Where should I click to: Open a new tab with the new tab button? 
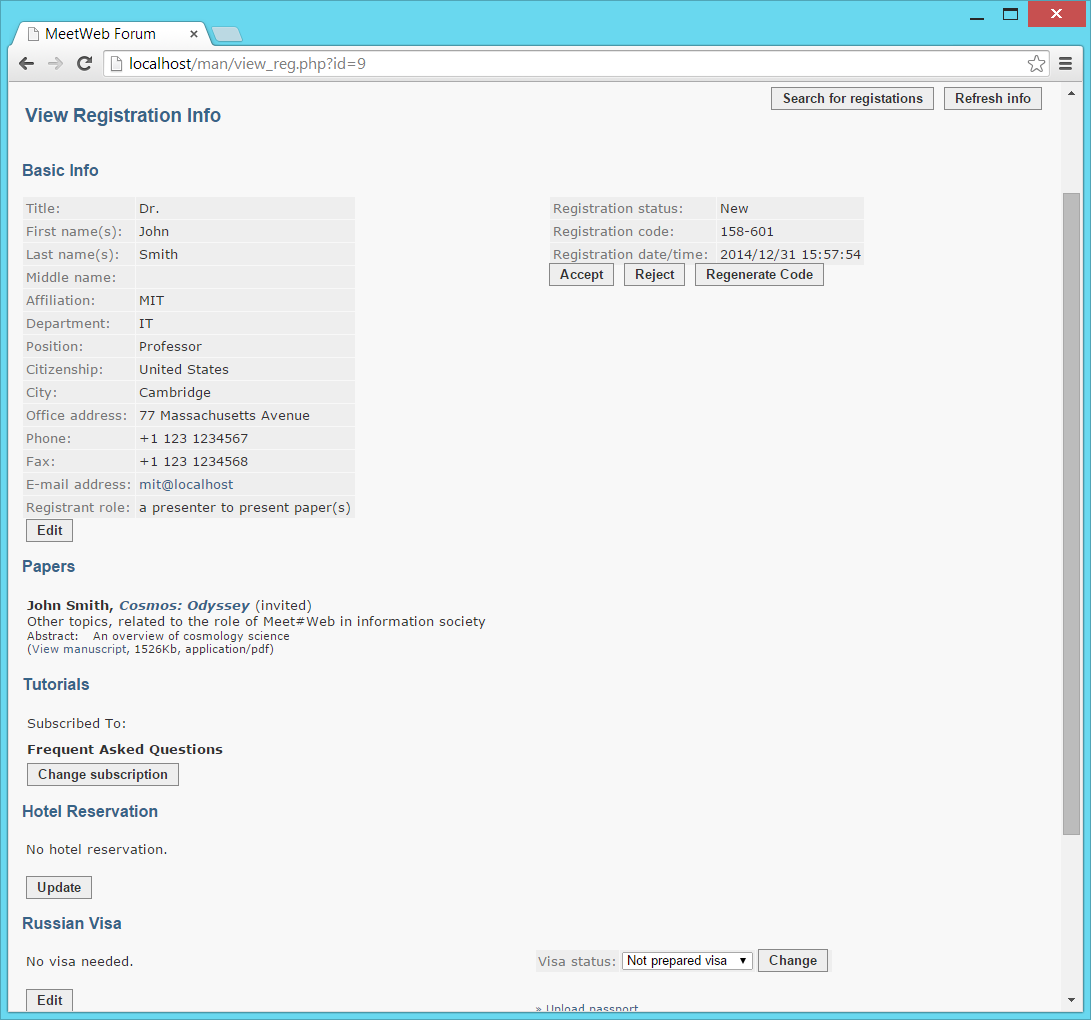[x=226, y=32]
